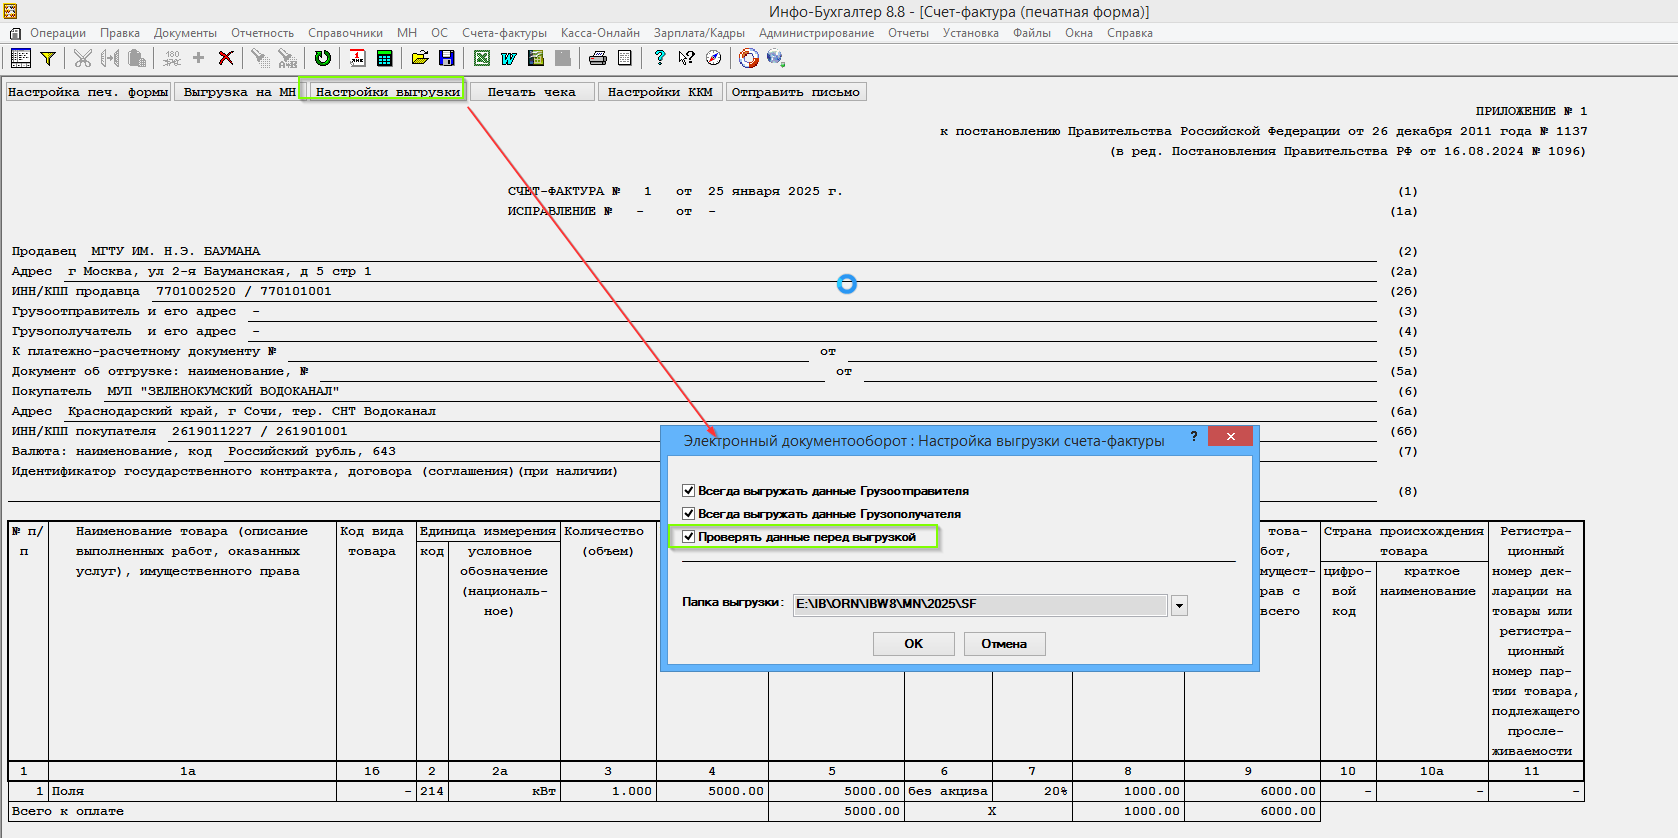This screenshot has height=838, width=1678.
Task: Open the Правка menu
Action: point(120,33)
